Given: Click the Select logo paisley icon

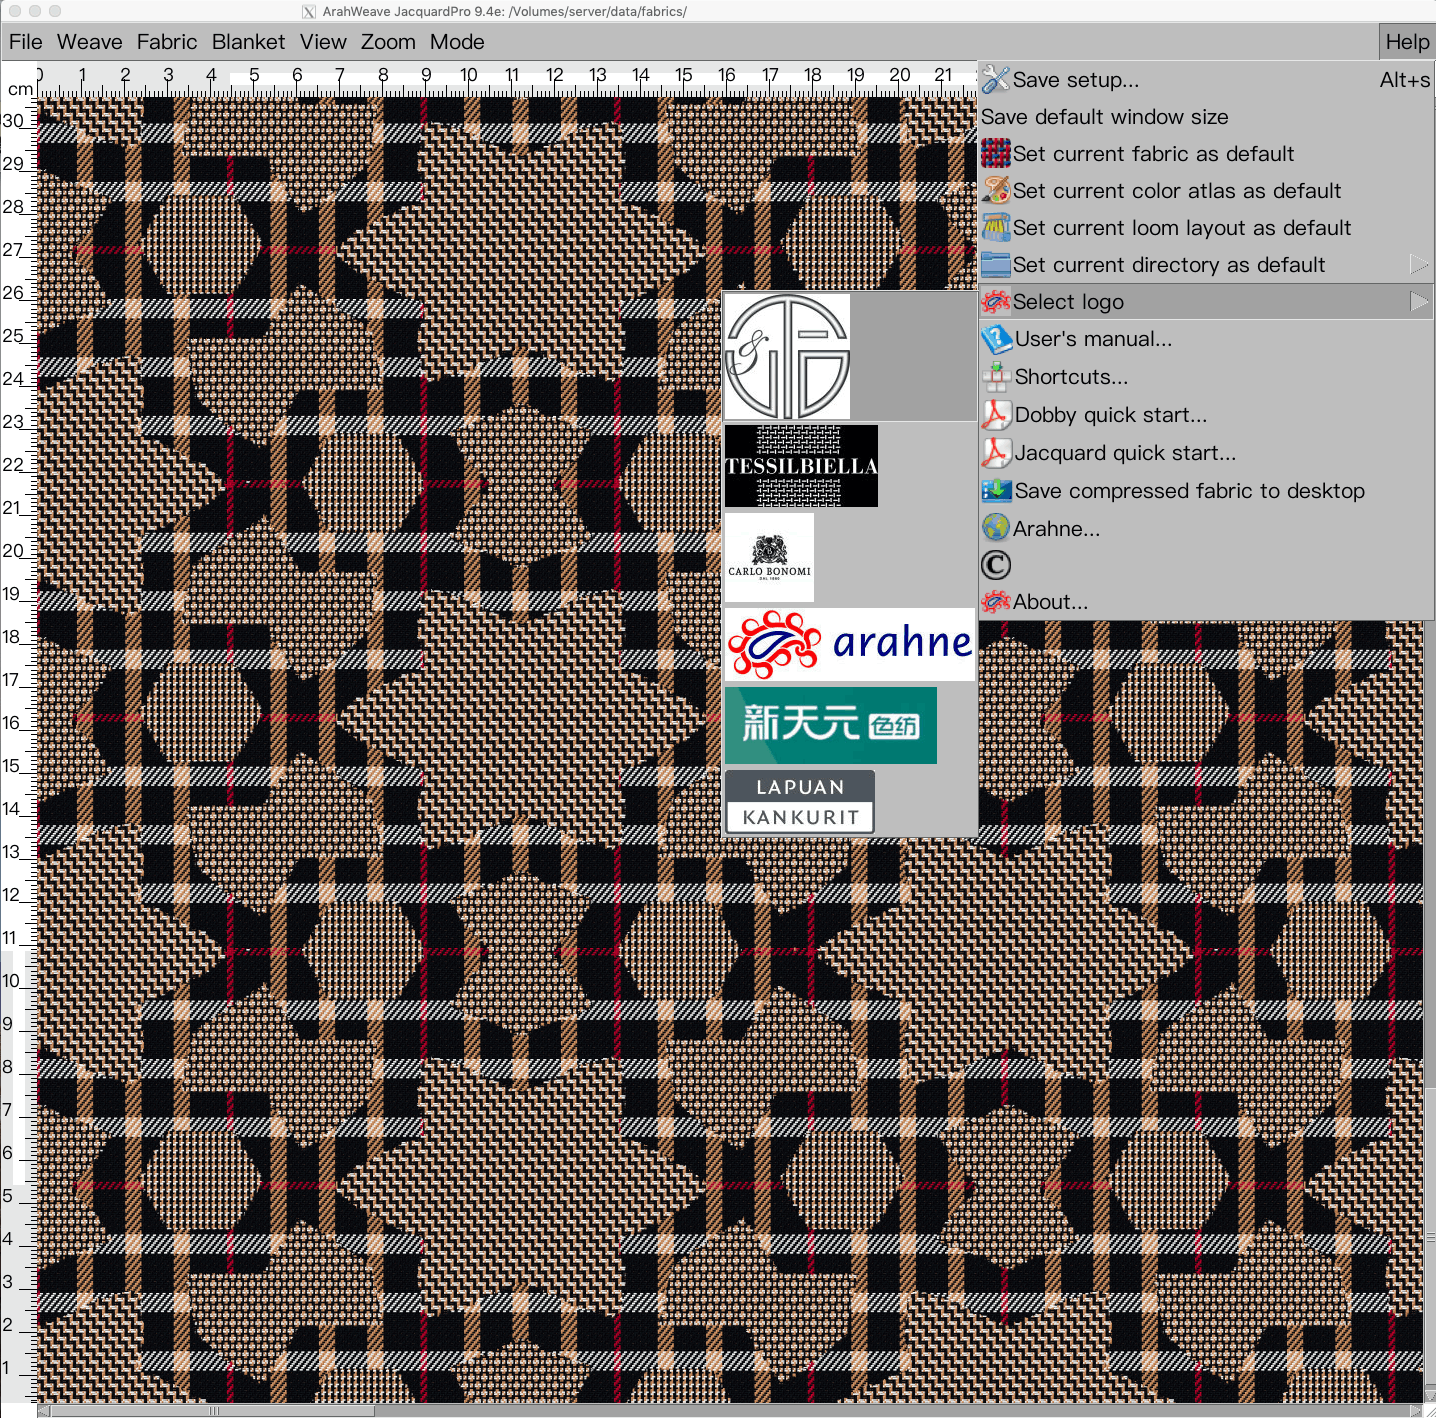Looking at the screenshot, I should point(995,301).
